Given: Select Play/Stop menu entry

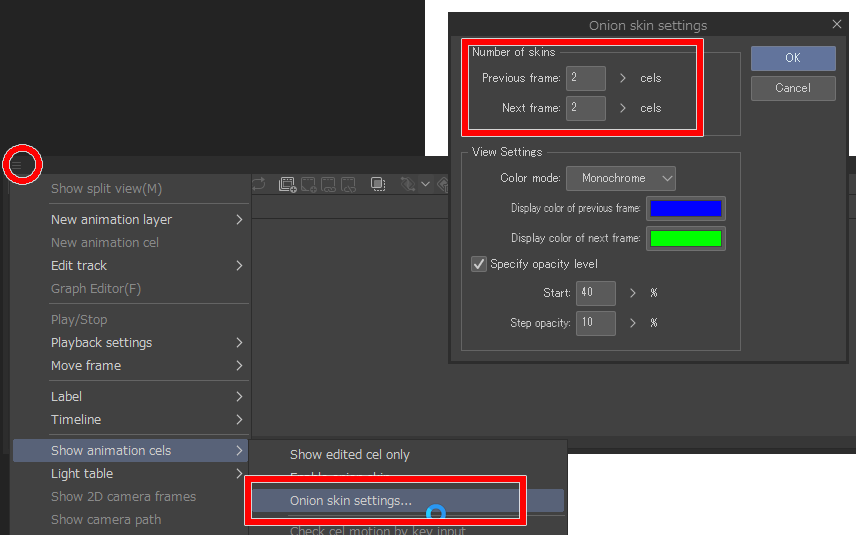Looking at the screenshot, I should tap(130, 319).
